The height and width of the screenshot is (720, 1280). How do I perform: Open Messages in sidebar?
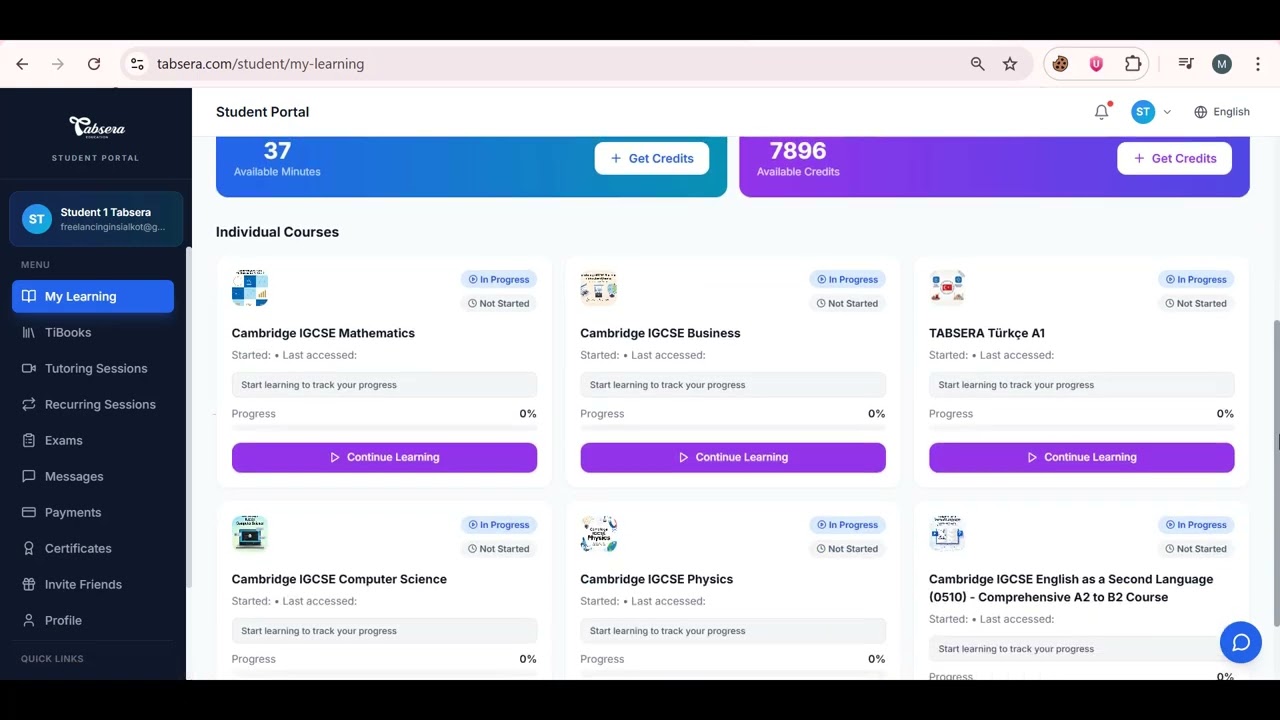(x=93, y=476)
